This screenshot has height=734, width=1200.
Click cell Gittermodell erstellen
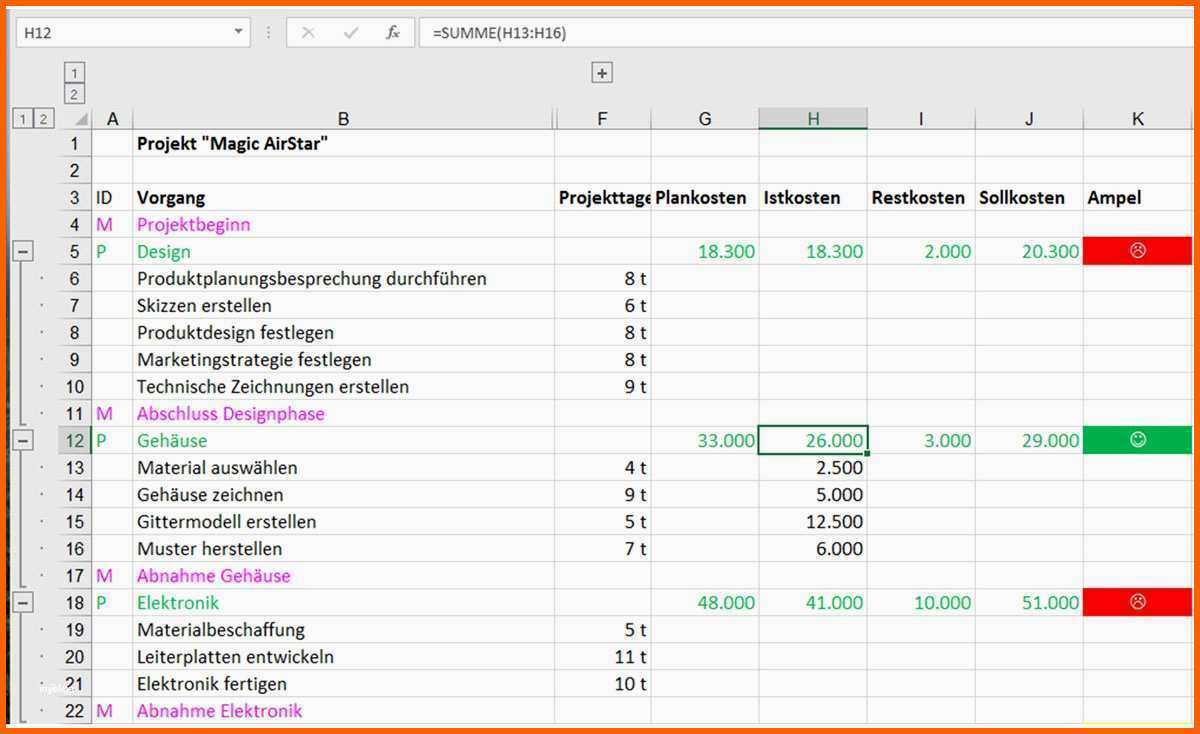[343, 522]
